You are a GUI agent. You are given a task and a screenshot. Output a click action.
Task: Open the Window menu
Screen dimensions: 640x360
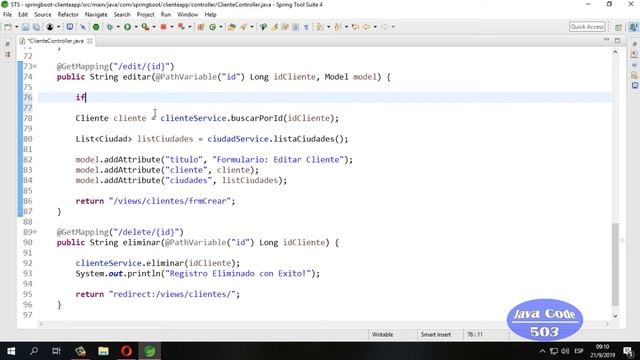(187, 15)
